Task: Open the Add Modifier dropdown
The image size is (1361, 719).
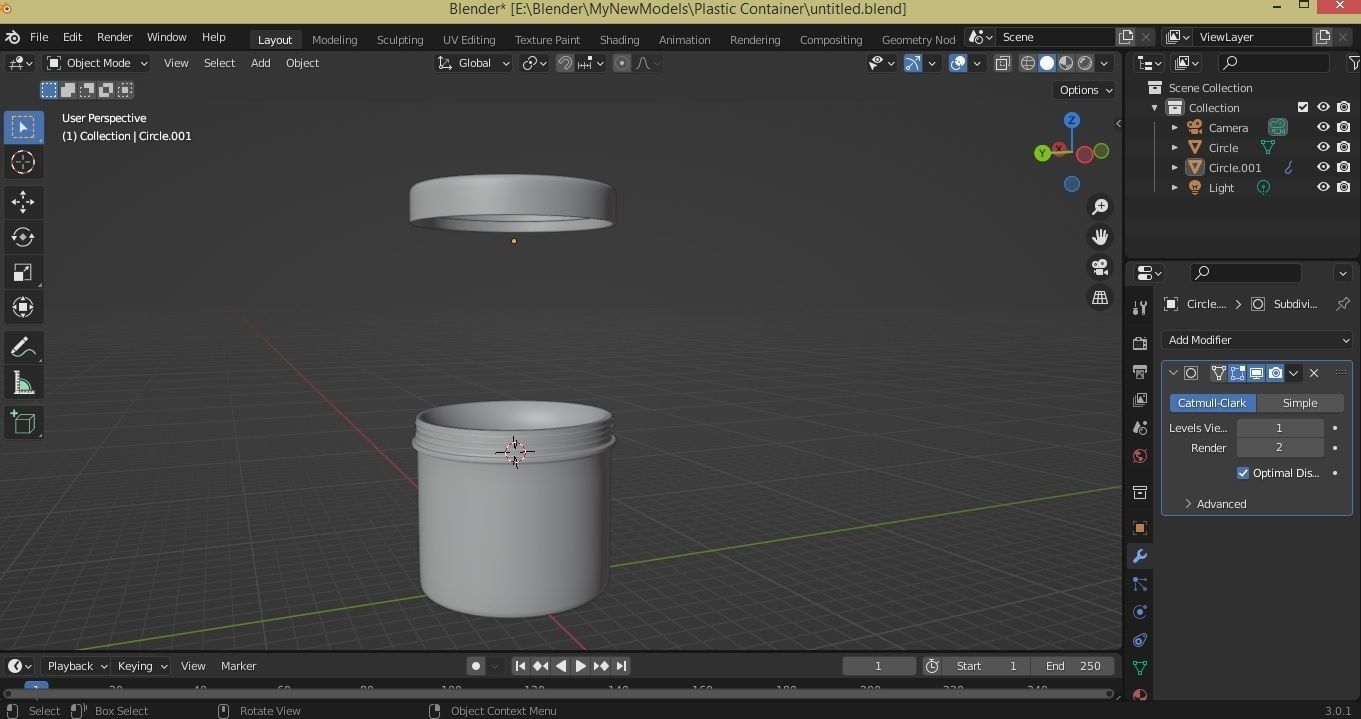Action: (1257, 340)
